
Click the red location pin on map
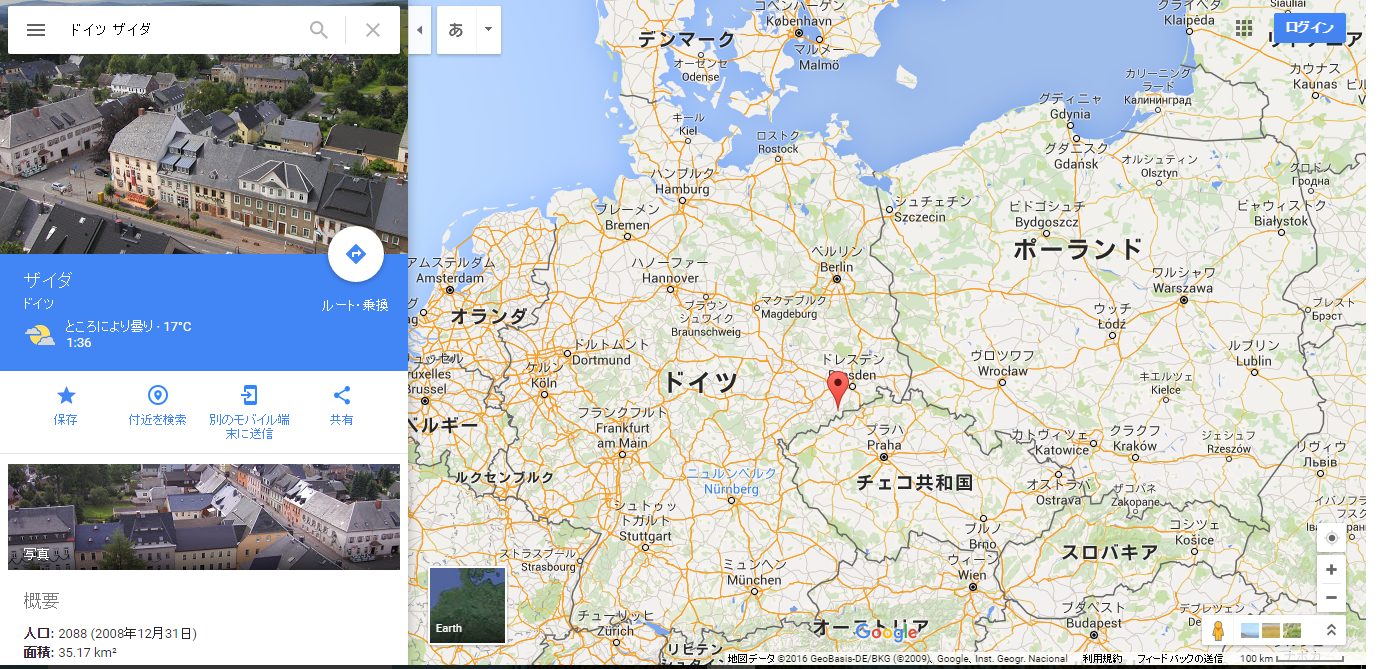(838, 389)
